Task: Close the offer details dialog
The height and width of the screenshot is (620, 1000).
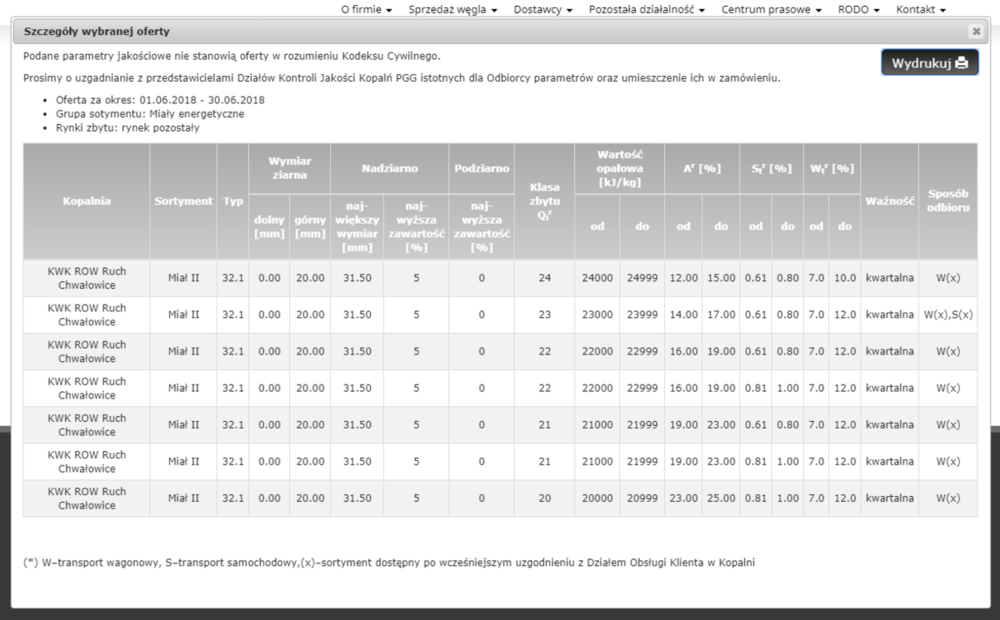Action: pos(975,31)
